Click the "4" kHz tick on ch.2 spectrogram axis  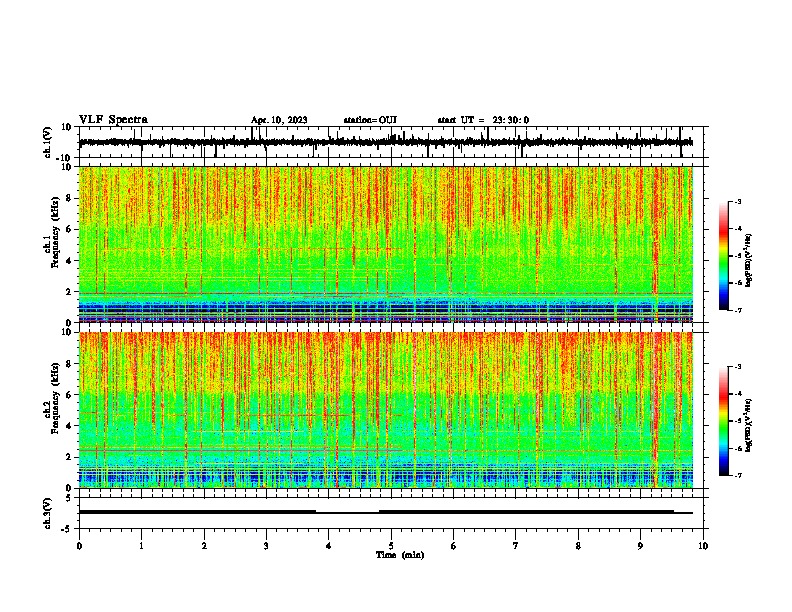69,426
